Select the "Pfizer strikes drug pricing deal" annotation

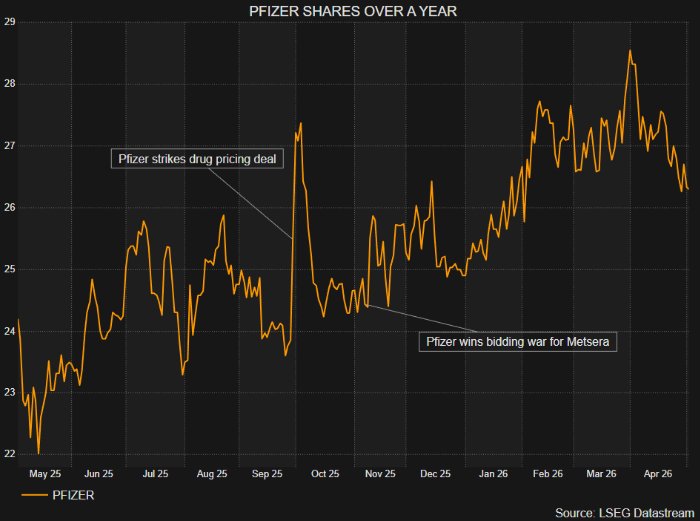tap(197, 158)
